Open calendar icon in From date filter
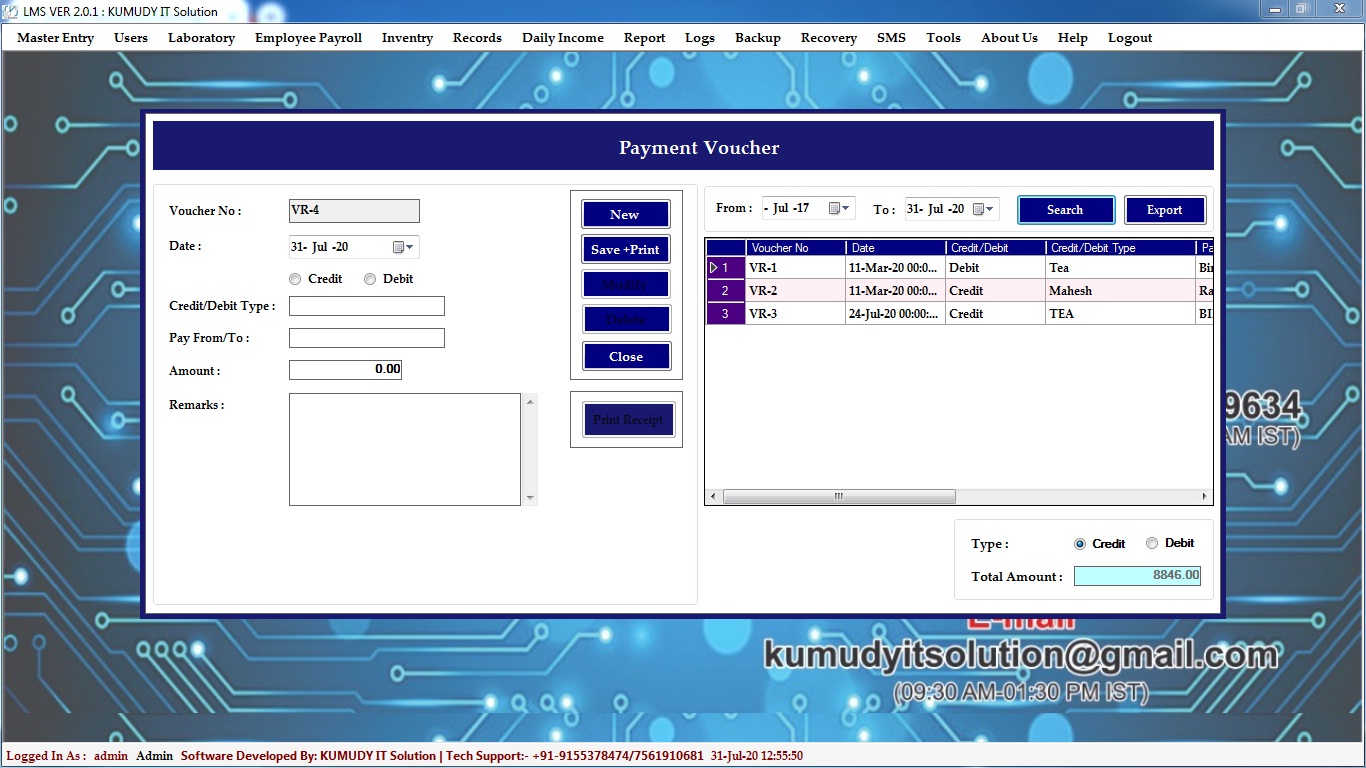Screen dimensions: 1366x768 click(834, 209)
